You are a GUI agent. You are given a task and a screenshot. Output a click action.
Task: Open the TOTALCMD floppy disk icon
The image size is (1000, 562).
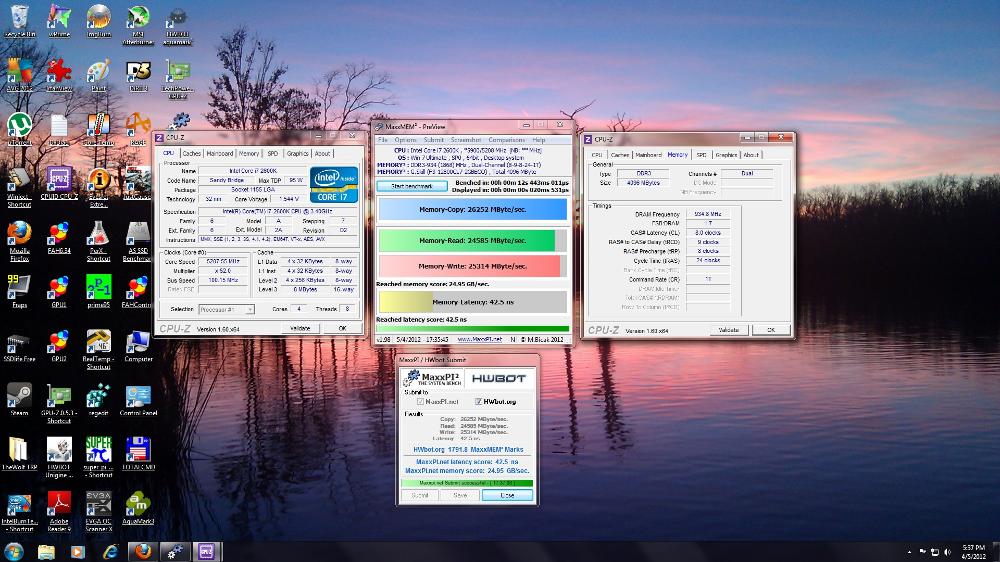click(x=138, y=454)
